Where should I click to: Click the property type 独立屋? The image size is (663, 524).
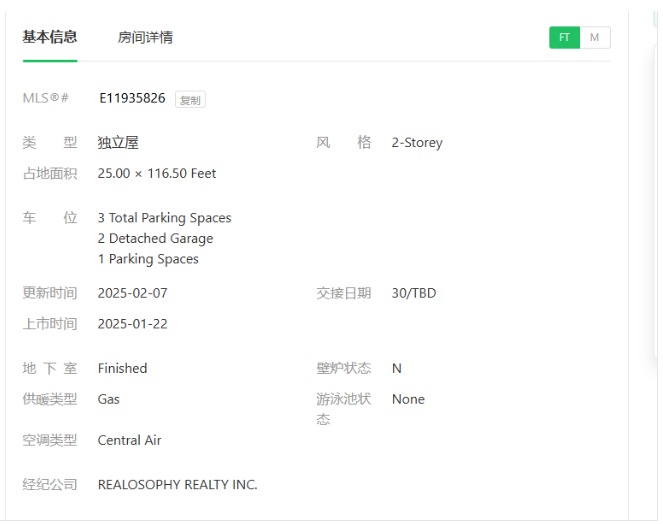[x=118, y=143]
